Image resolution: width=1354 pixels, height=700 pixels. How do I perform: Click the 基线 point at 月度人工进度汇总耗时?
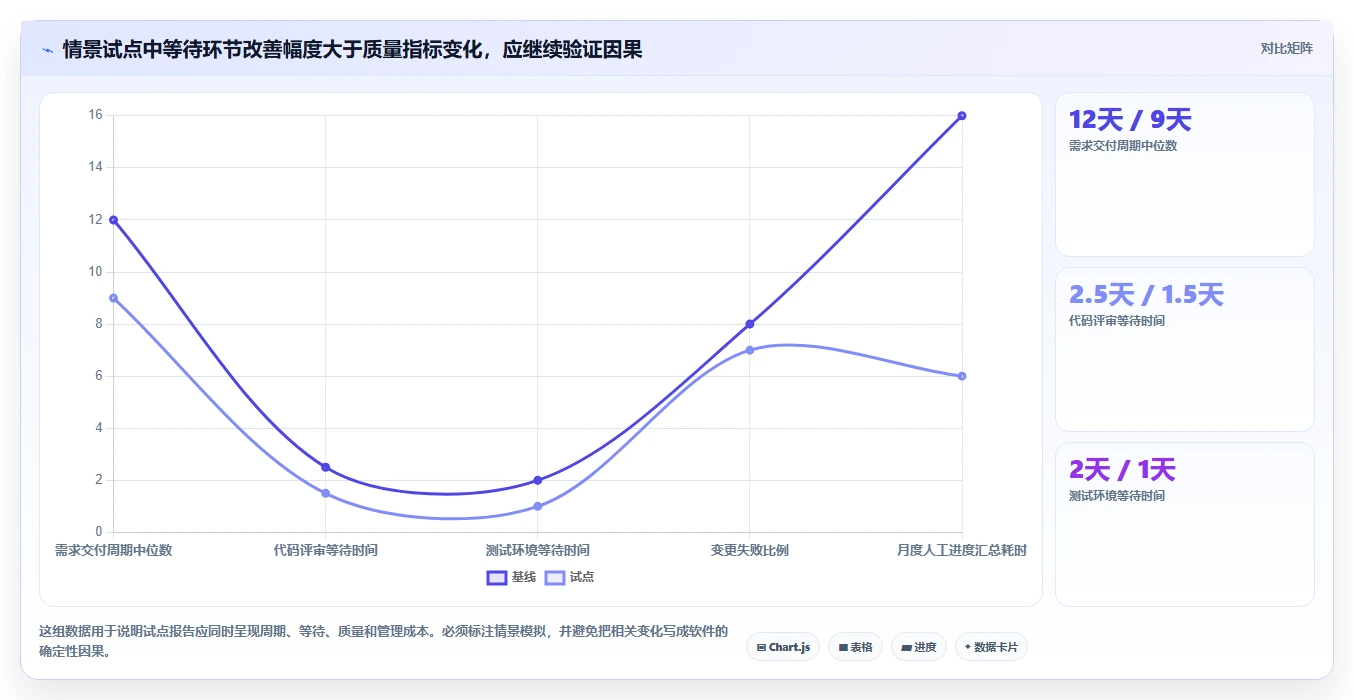961,116
